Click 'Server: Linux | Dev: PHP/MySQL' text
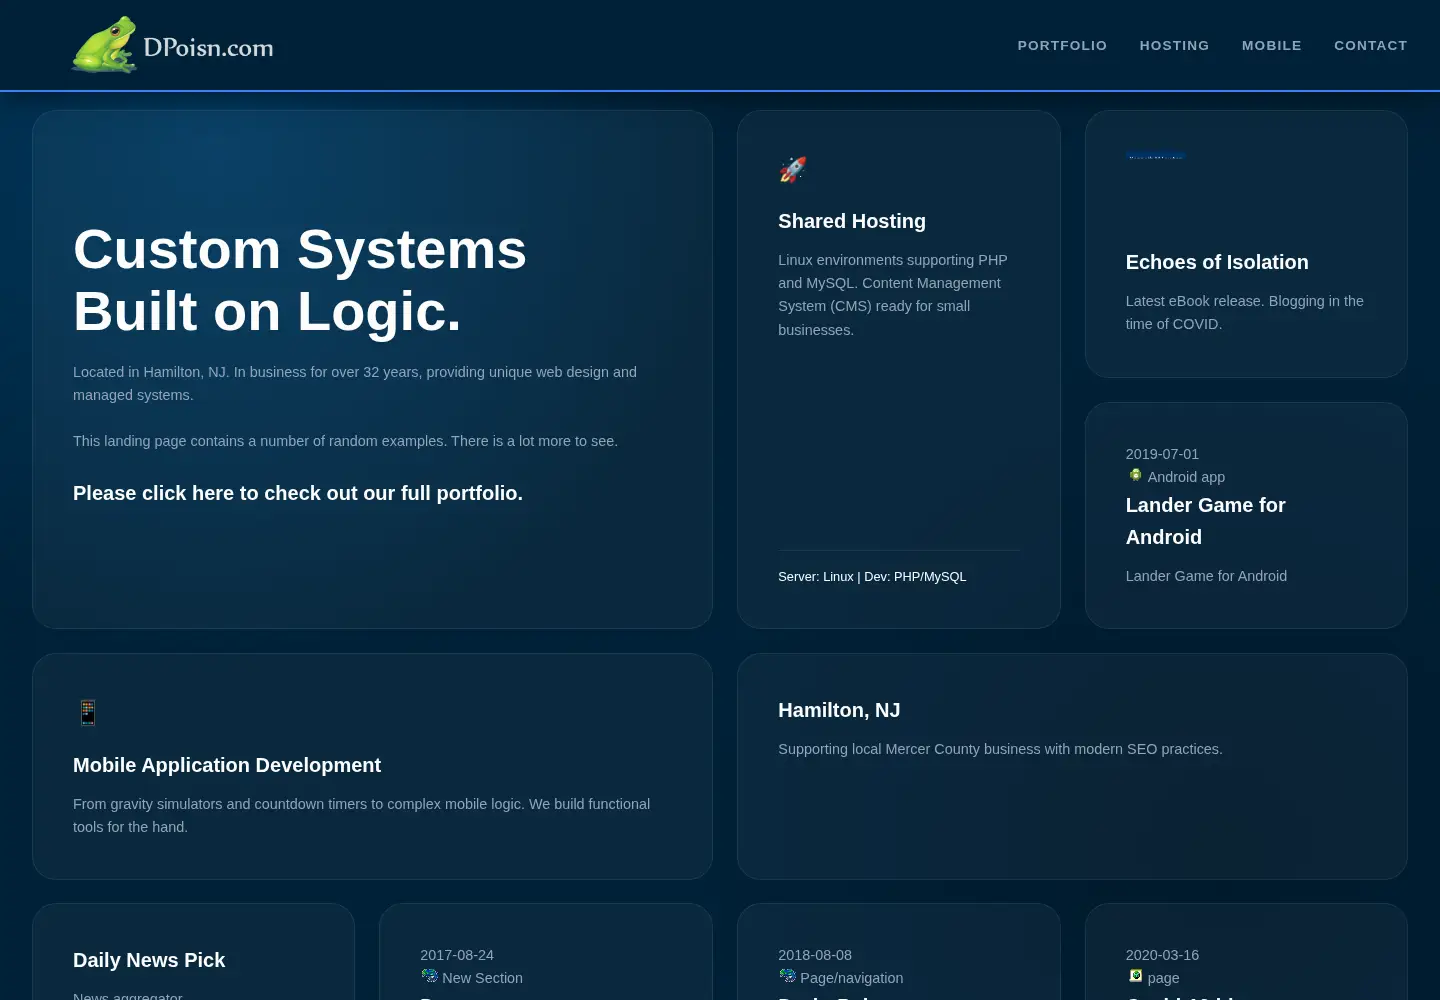Screen dimensions: 1440x1000 (872, 577)
